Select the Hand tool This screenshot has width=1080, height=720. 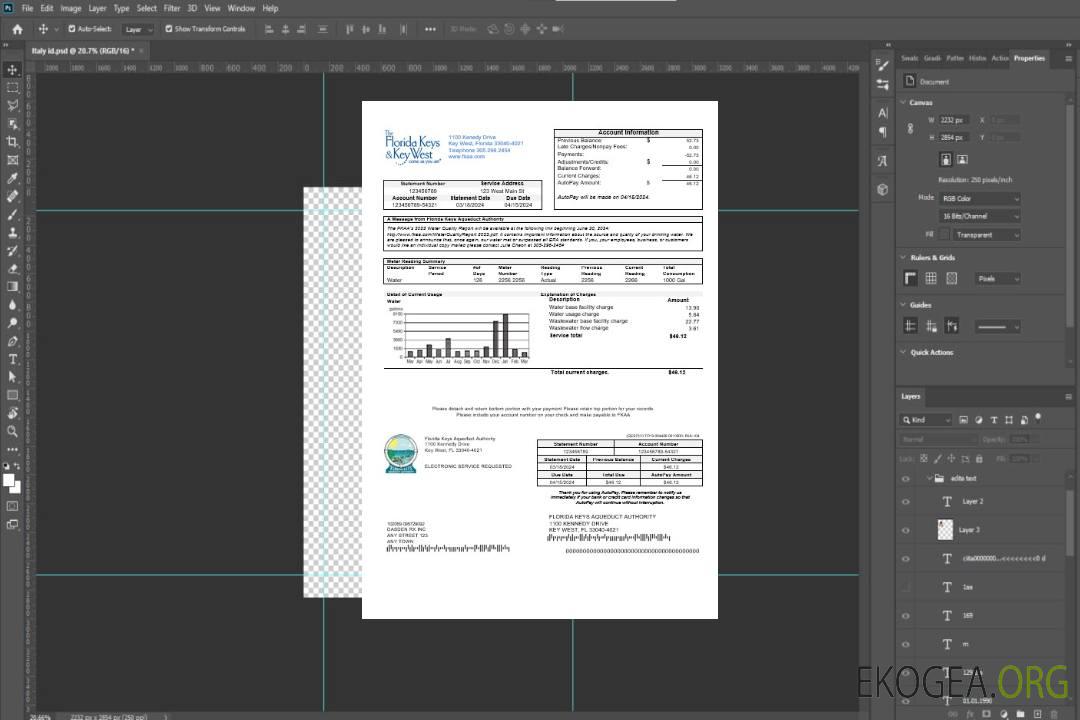(12, 413)
